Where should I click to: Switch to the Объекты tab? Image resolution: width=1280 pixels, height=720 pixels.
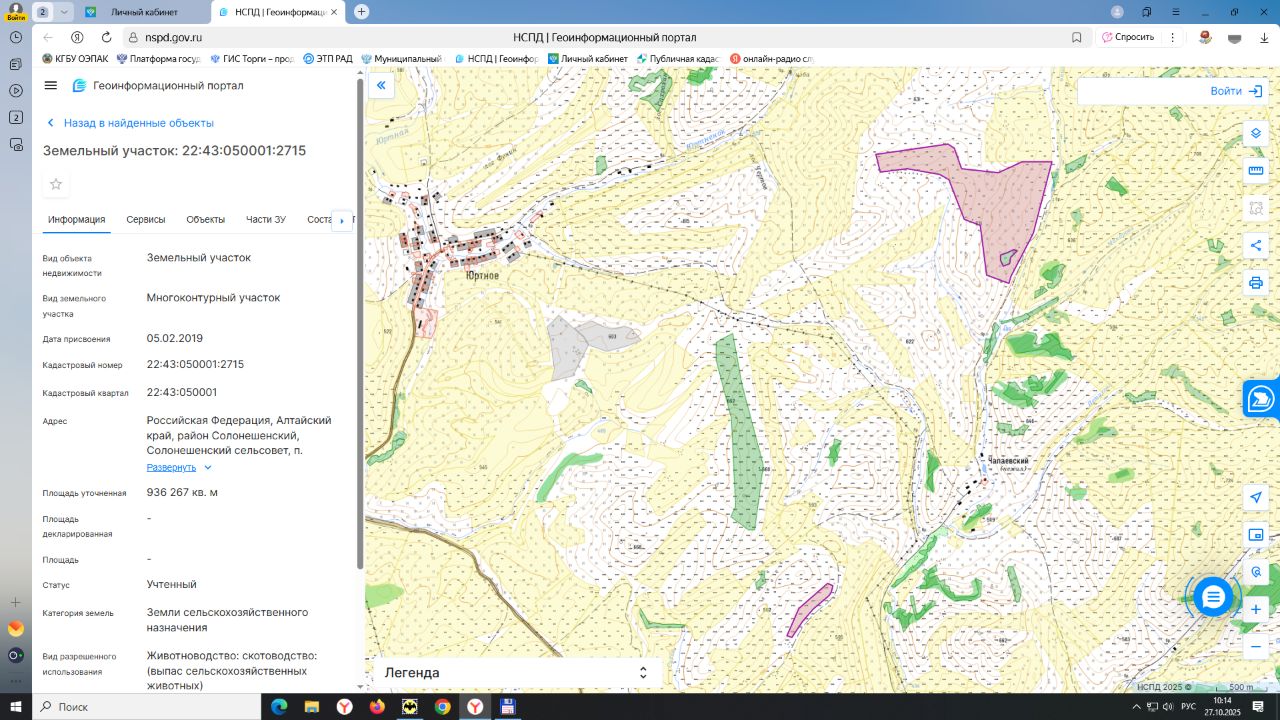pos(206,220)
